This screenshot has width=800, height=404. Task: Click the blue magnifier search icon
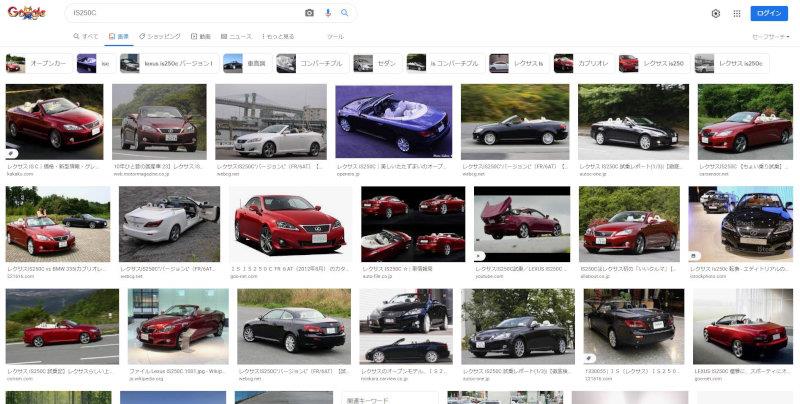(x=344, y=13)
